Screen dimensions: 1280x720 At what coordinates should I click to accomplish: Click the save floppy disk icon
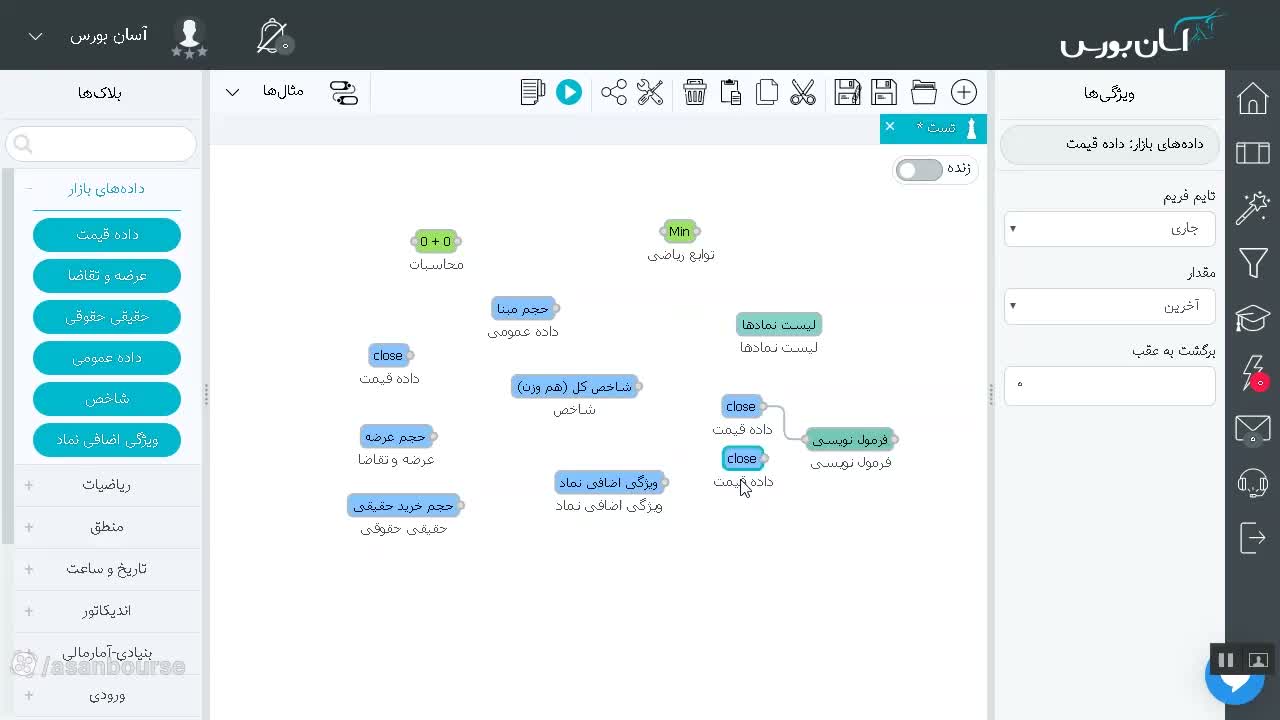point(884,92)
